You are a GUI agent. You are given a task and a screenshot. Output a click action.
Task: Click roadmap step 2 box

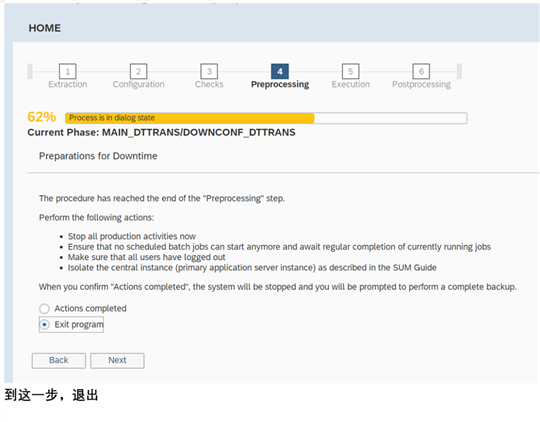pos(138,71)
